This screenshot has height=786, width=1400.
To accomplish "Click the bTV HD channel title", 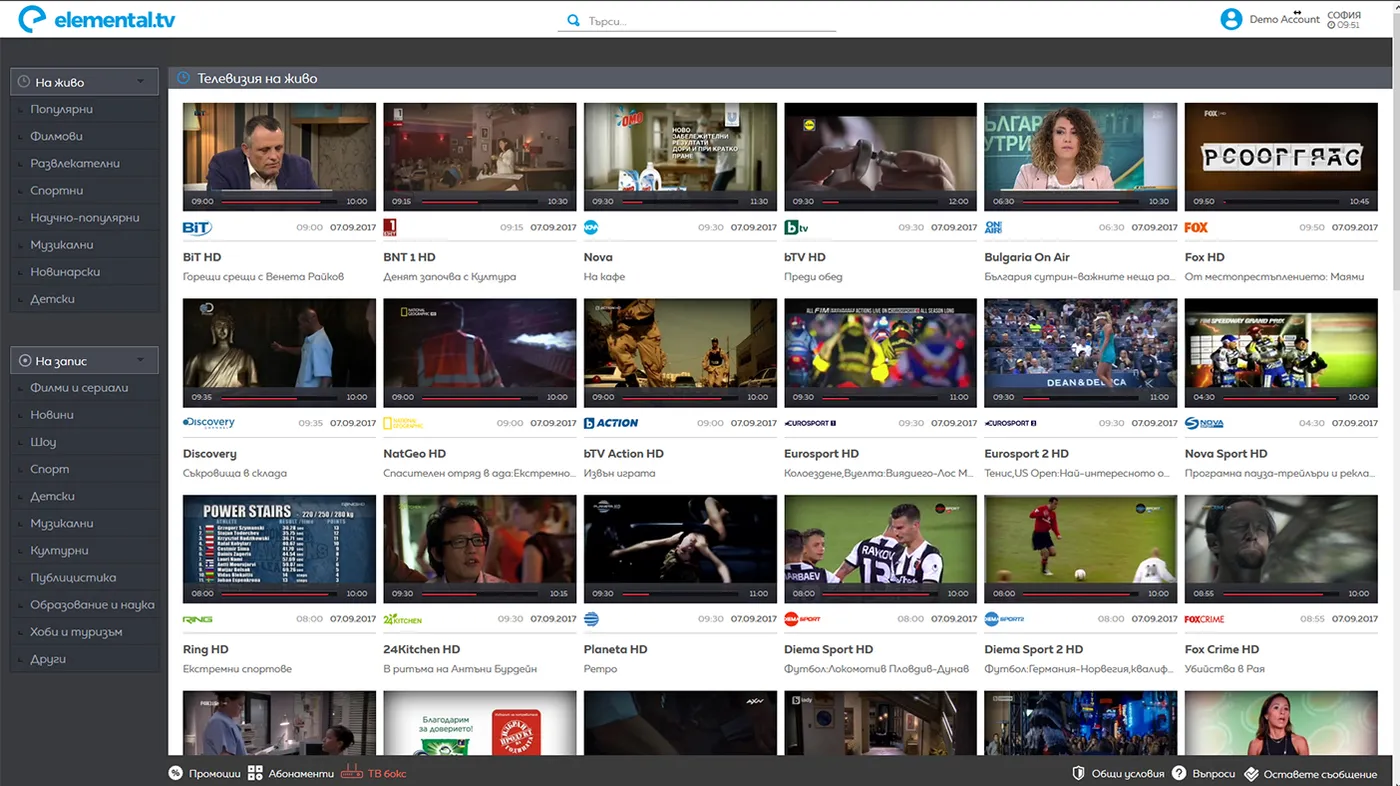I will click(x=805, y=257).
